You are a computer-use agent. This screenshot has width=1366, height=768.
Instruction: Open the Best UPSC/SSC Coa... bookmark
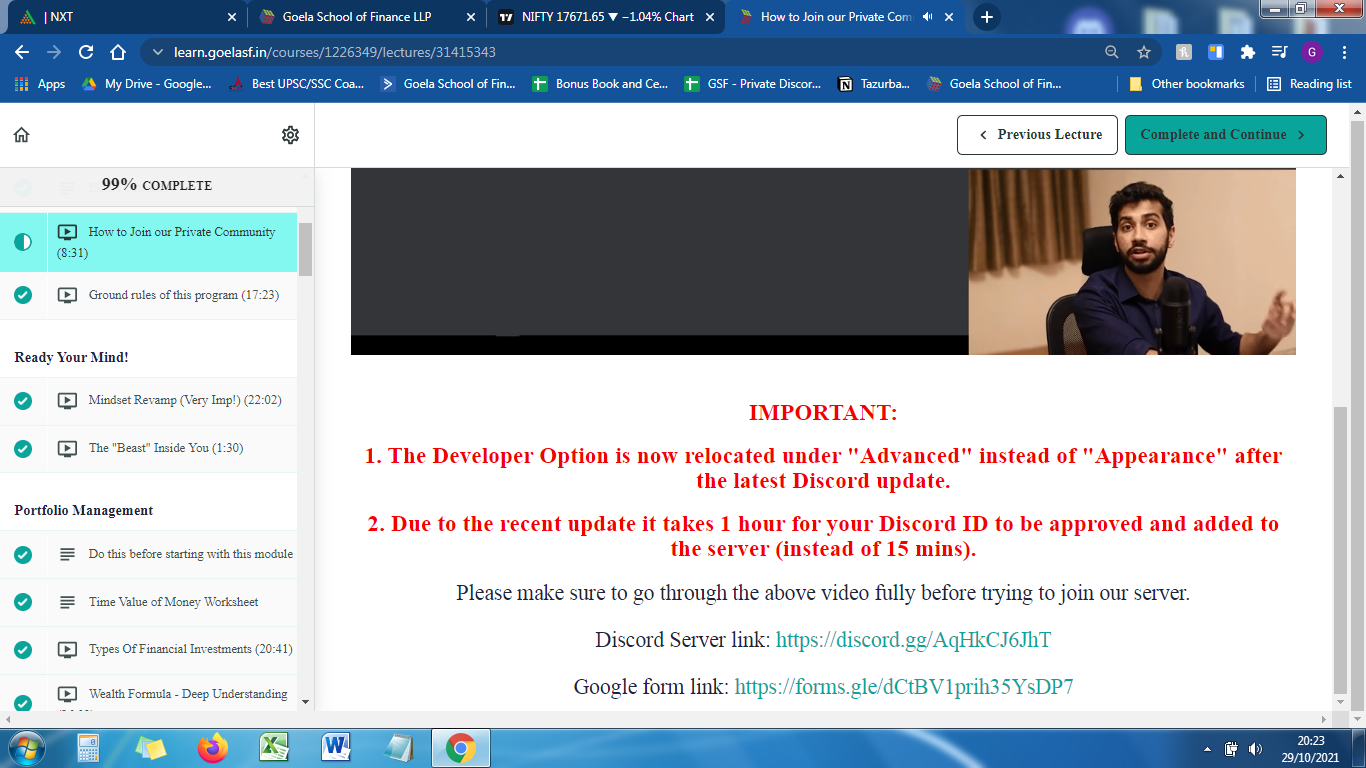[x=297, y=84]
